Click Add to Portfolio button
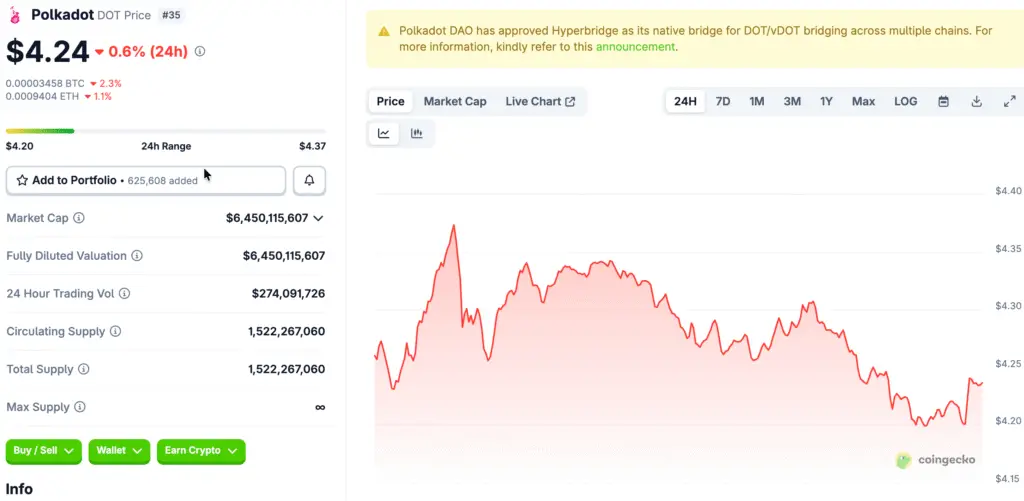 146,181
